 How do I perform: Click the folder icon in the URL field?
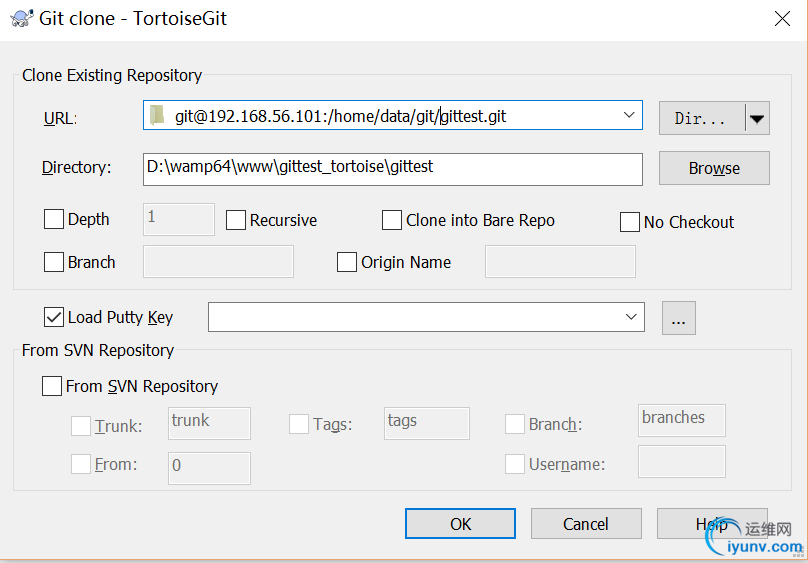click(157, 115)
